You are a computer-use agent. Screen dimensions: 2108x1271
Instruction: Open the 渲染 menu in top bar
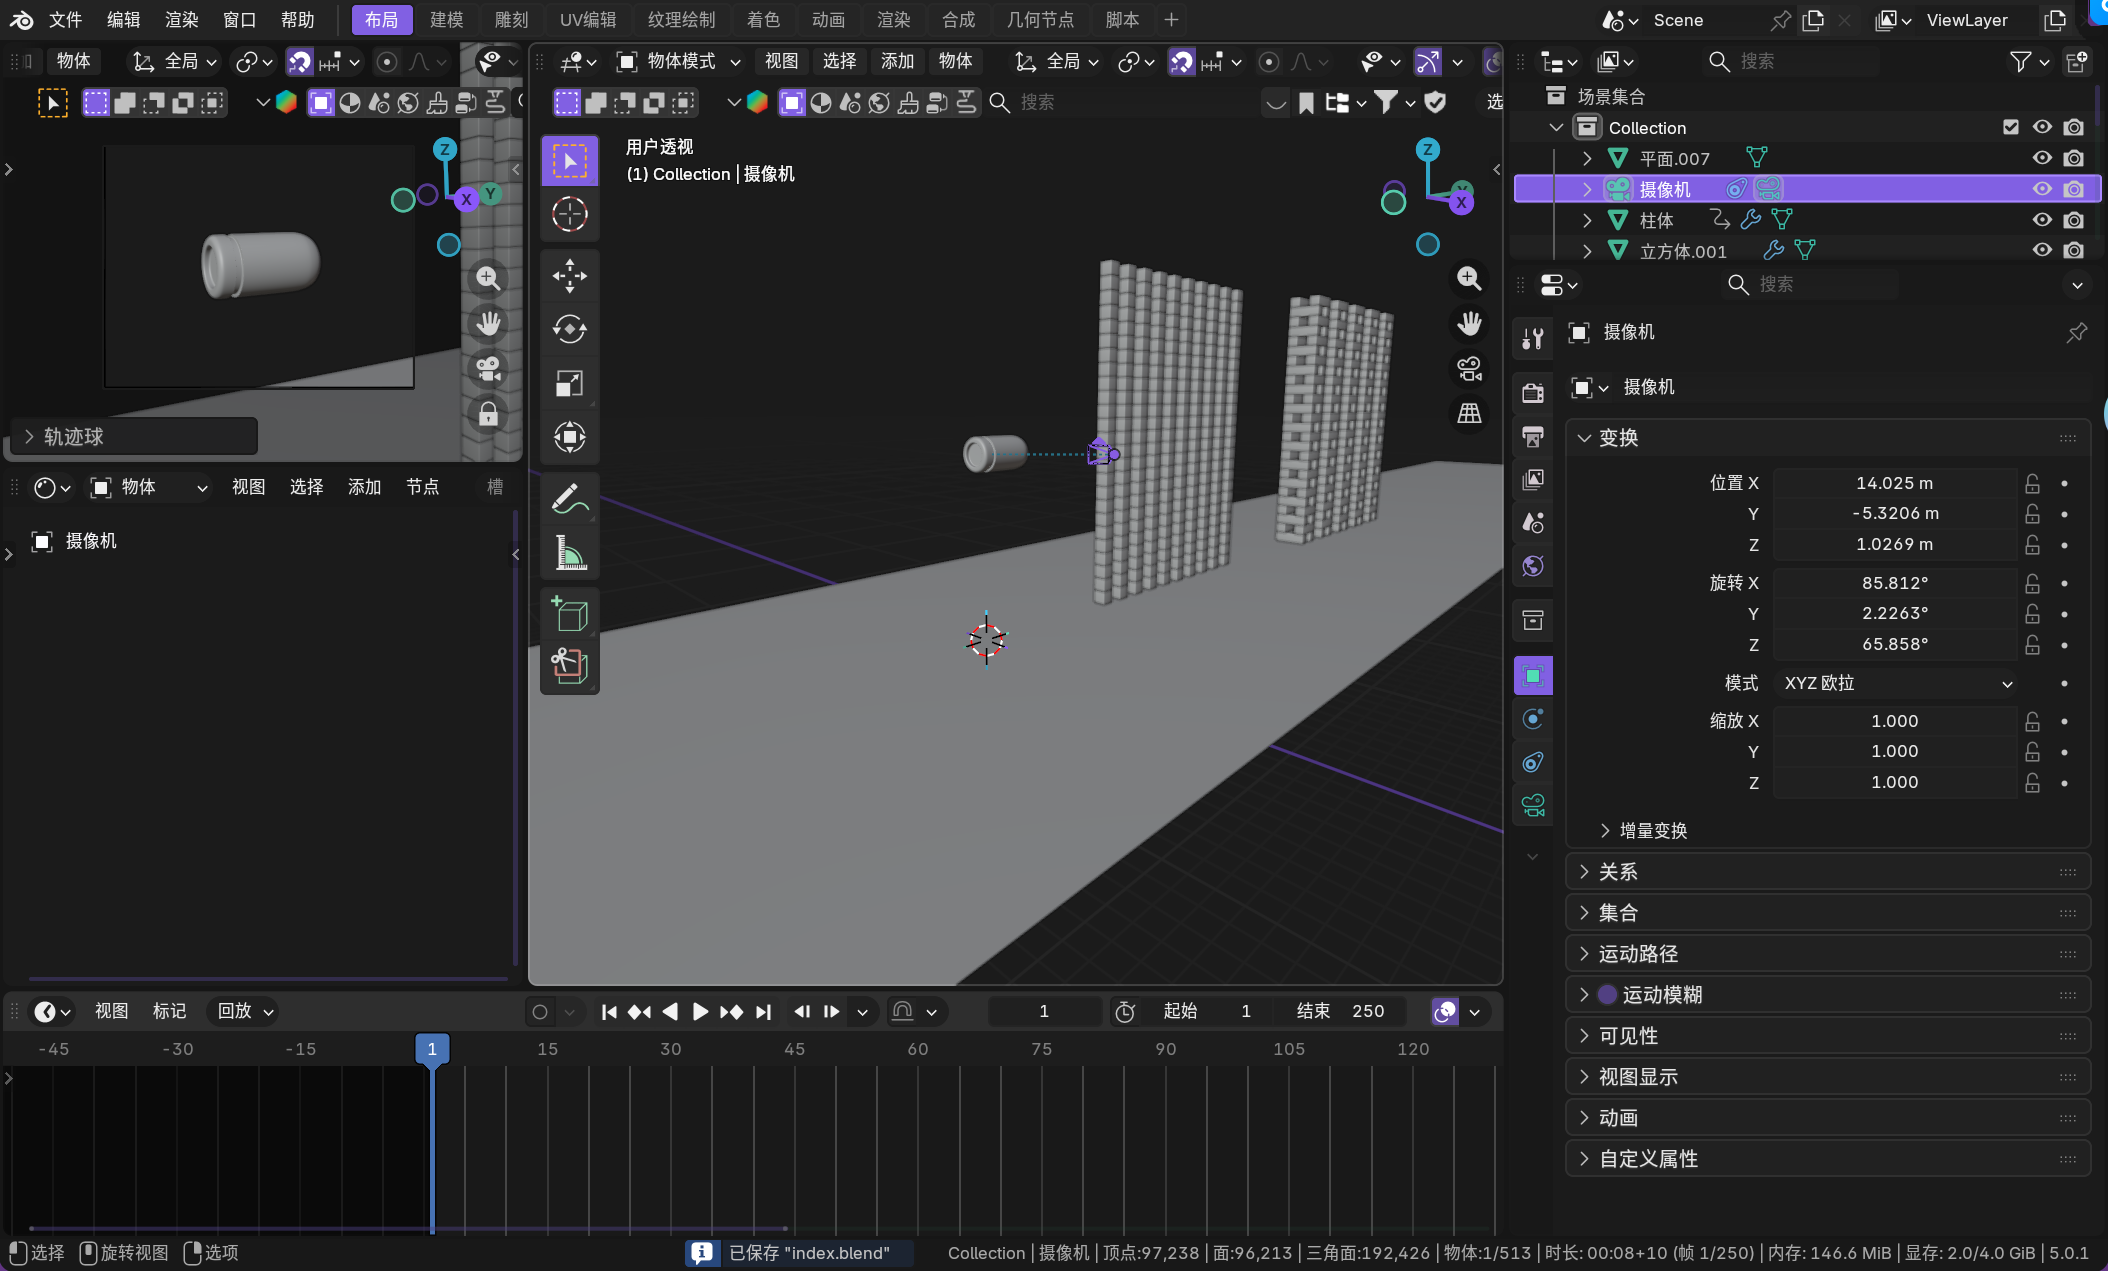(181, 20)
